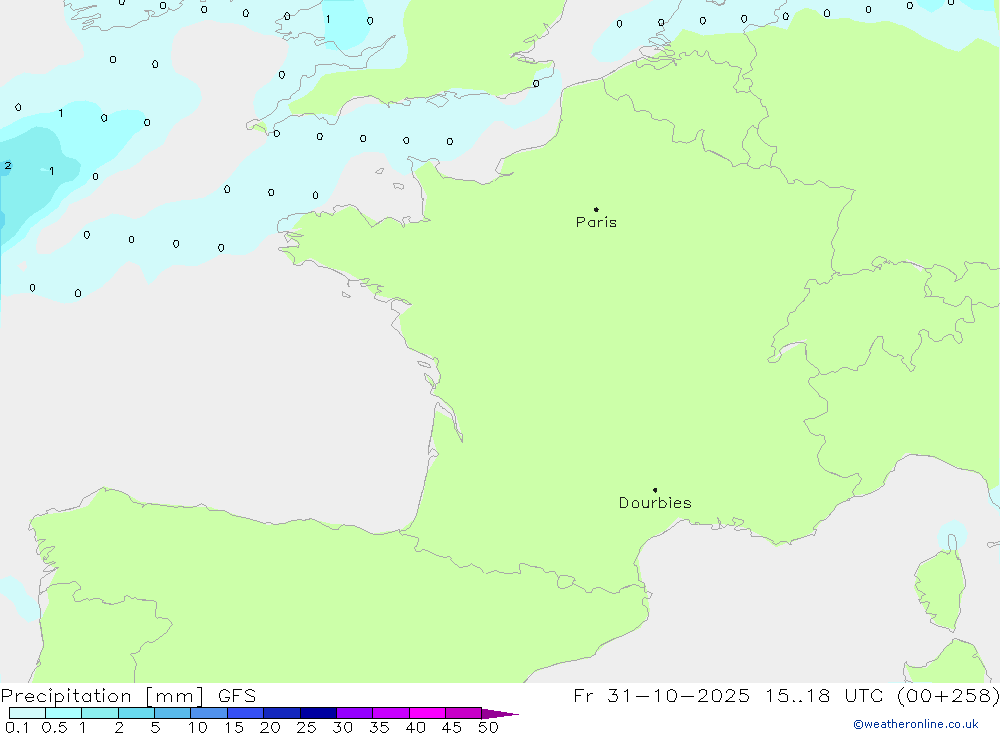The height and width of the screenshot is (733, 1000).
Task: Click the '50' legend scale value
Action: [488, 727]
